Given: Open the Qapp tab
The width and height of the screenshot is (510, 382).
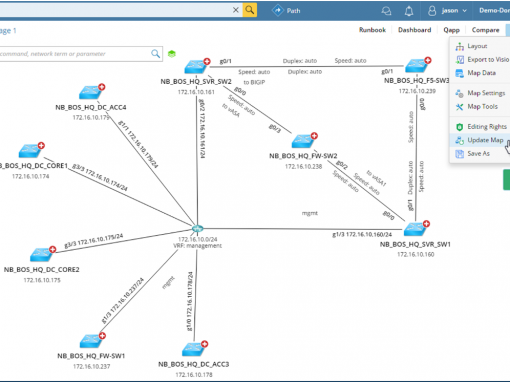Looking at the screenshot, I should pos(451,30).
